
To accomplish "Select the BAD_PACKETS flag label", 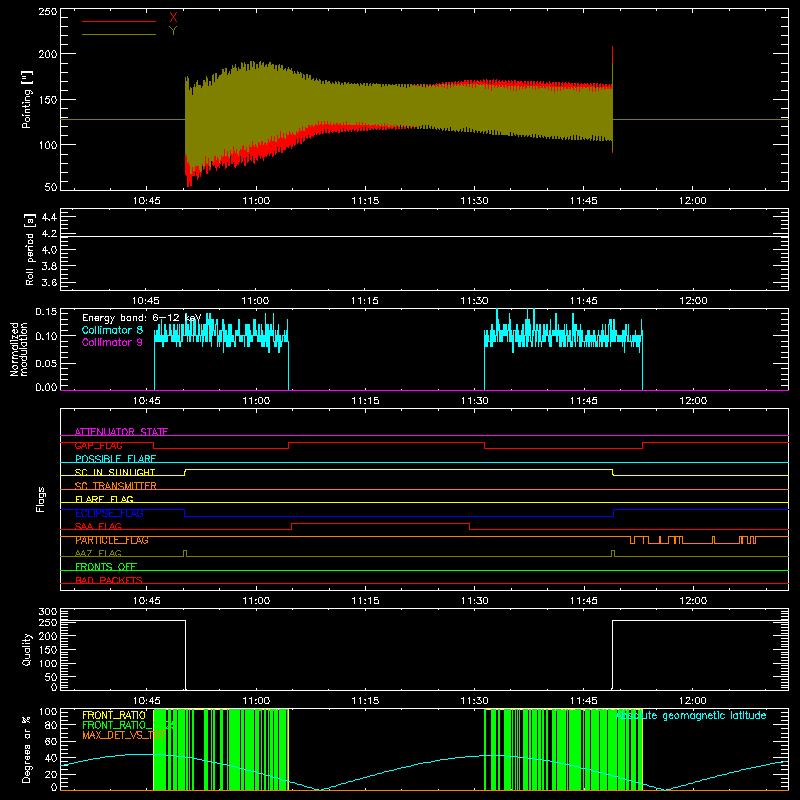I will pyautogui.click(x=109, y=580).
